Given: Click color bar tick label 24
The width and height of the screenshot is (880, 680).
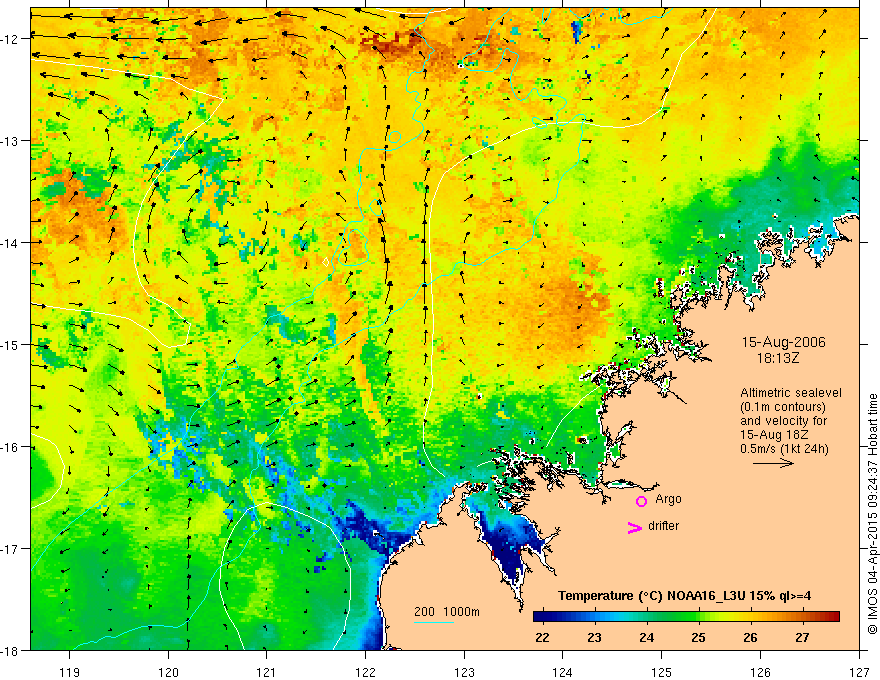Looking at the screenshot, I should click(x=647, y=637).
